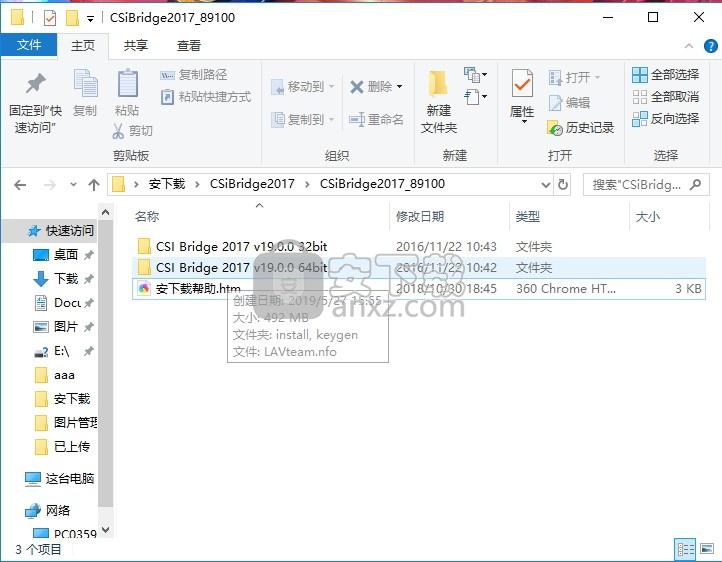The height and width of the screenshot is (562, 722).
Task: Click the blue Help question mark icon
Action: [710, 46]
